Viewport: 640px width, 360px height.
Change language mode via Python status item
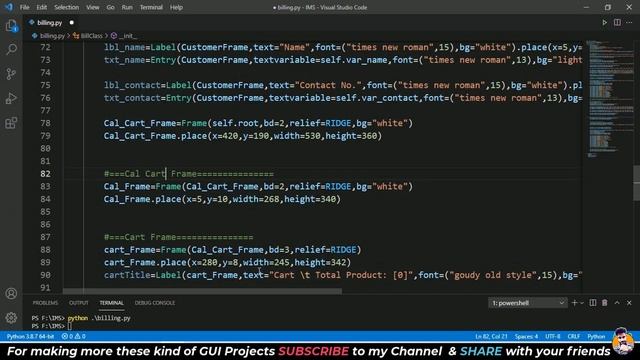click(x=596, y=336)
